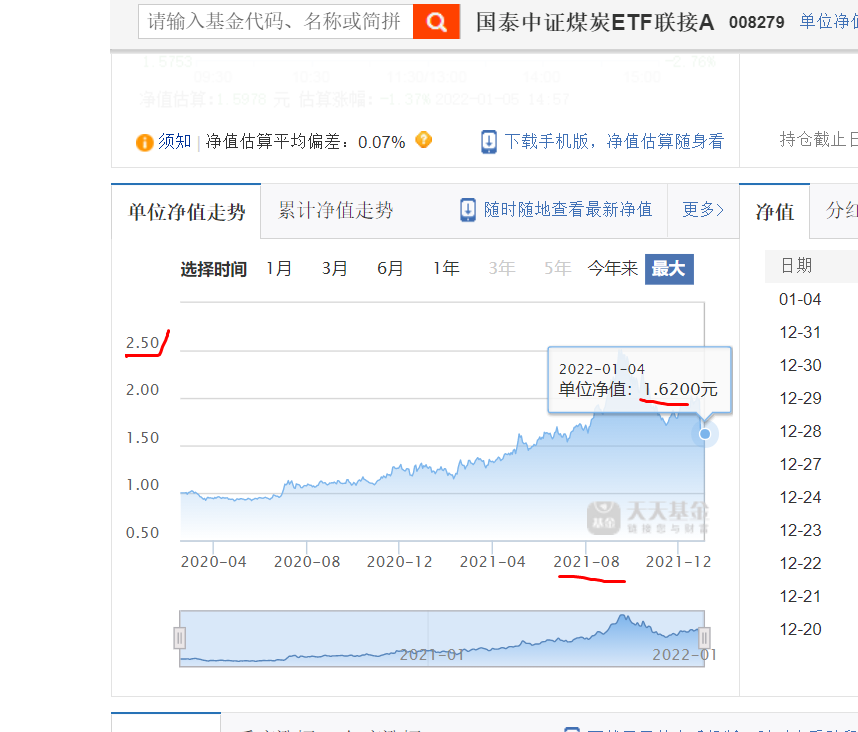Screen dimensions: 858x732
Task: Select the 3月 time range
Action: pyautogui.click(x=334, y=269)
